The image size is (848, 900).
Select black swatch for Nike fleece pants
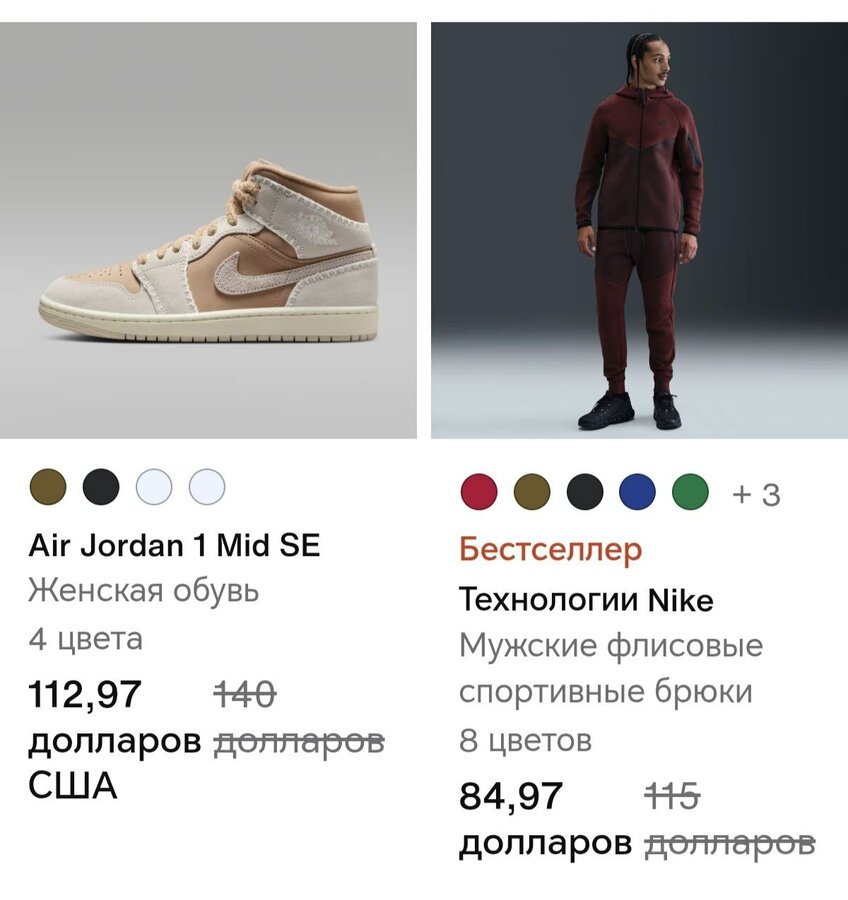tap(585, 492)
